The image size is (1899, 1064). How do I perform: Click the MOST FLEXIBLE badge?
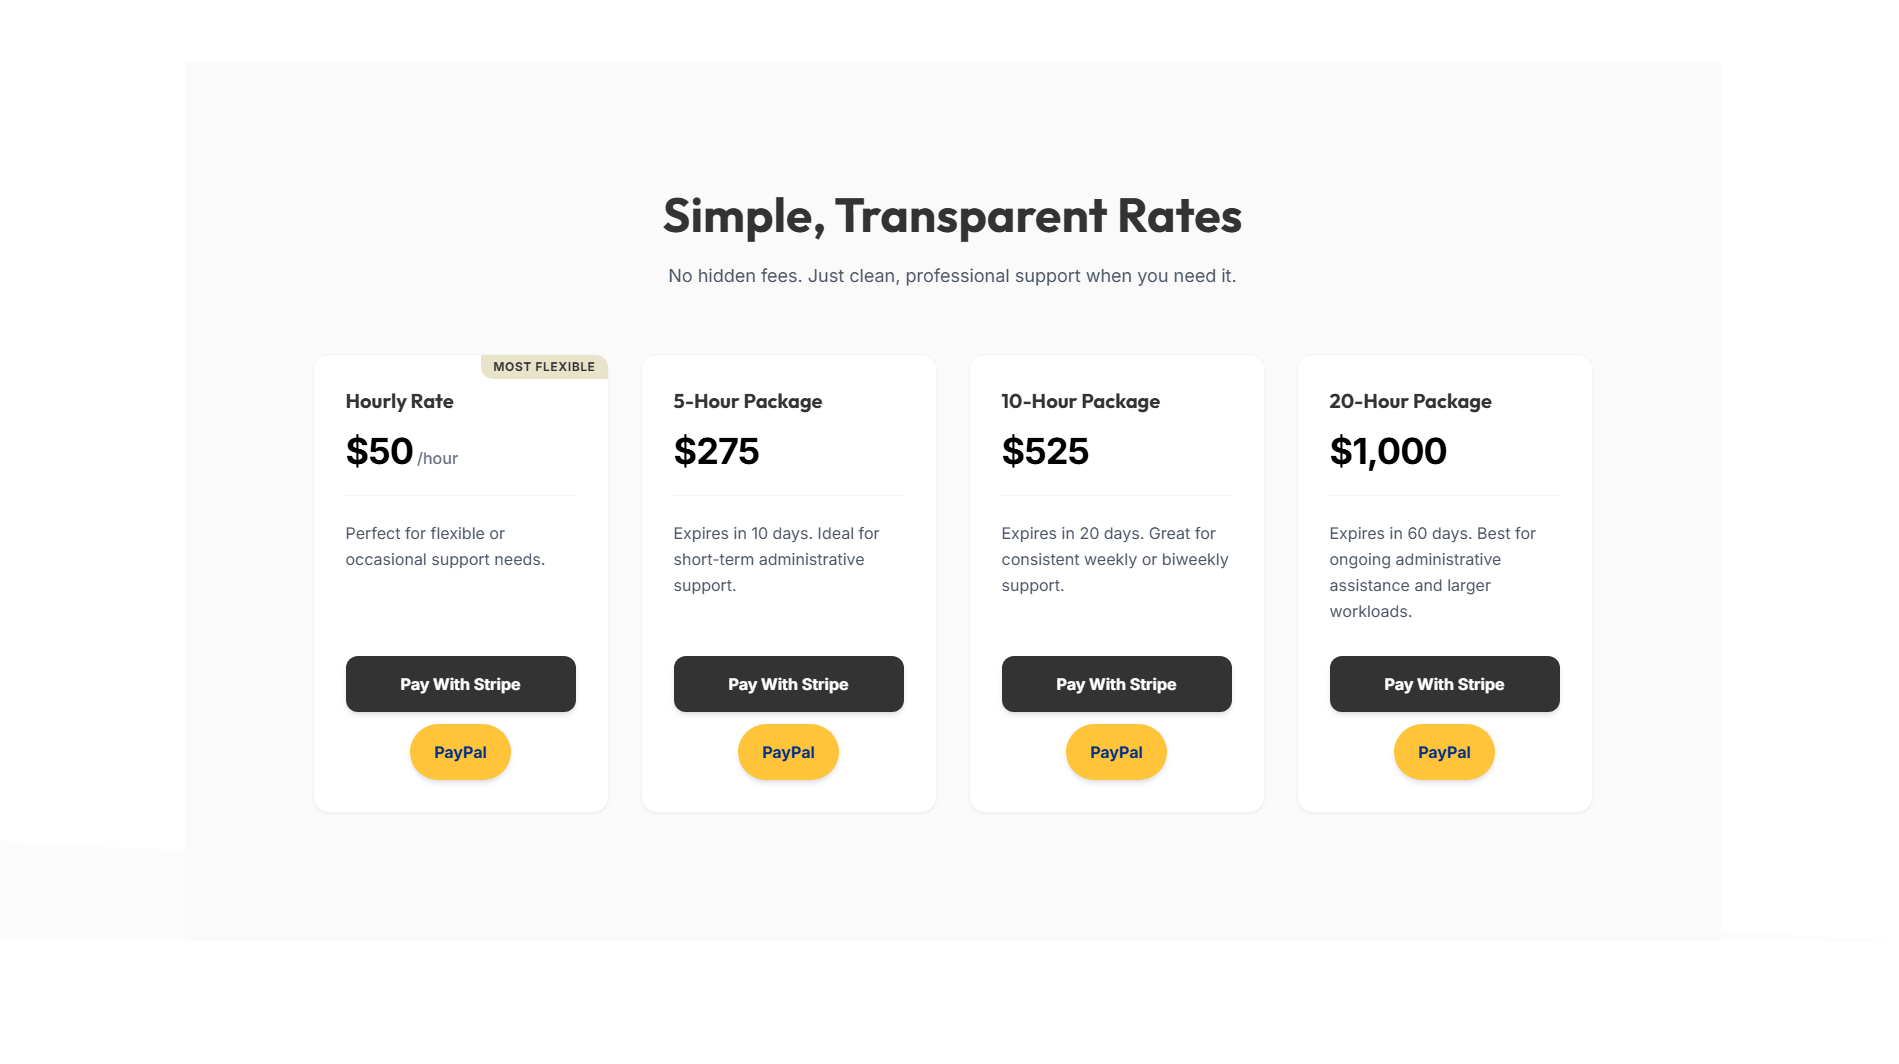[543, 366]
